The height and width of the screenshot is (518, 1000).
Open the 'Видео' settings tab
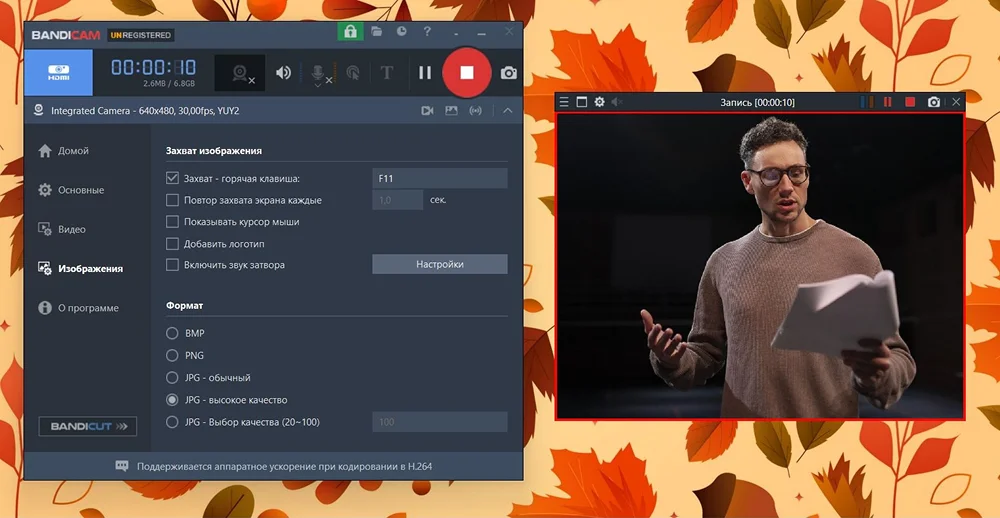(72, 229)
